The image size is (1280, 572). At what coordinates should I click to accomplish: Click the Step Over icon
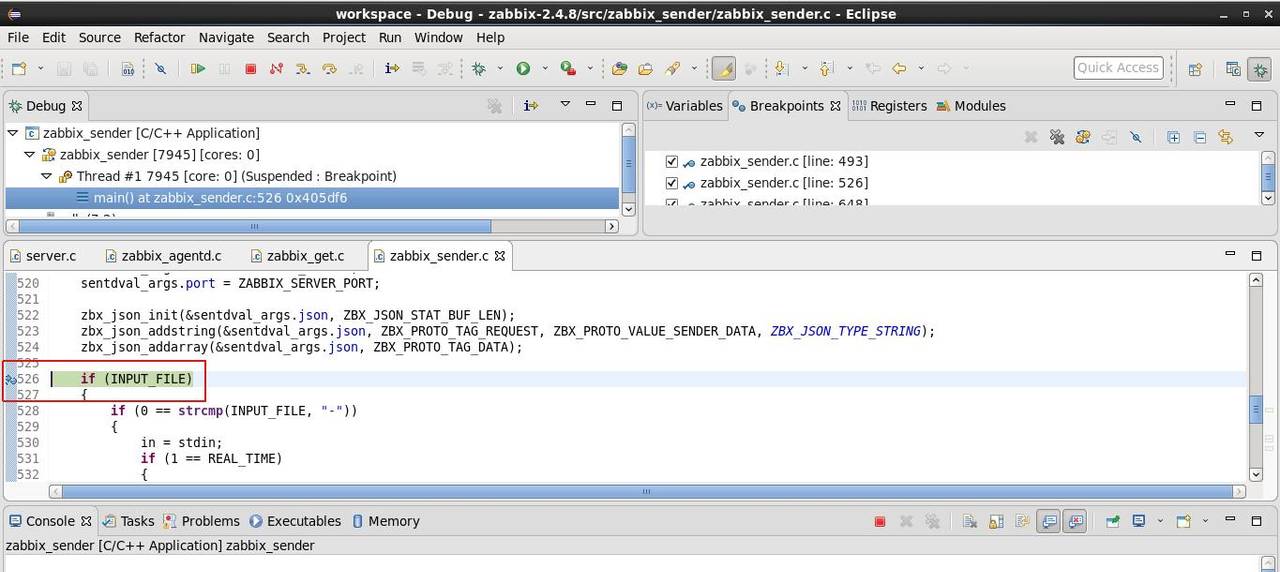click(x=328, y=69)
